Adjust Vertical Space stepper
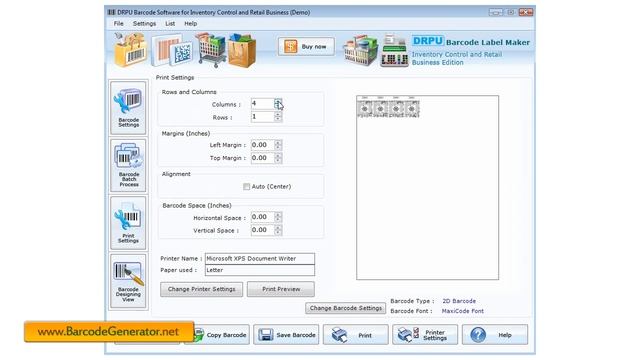The width and height of the screenshot is (640, 360). coord(278,230)
